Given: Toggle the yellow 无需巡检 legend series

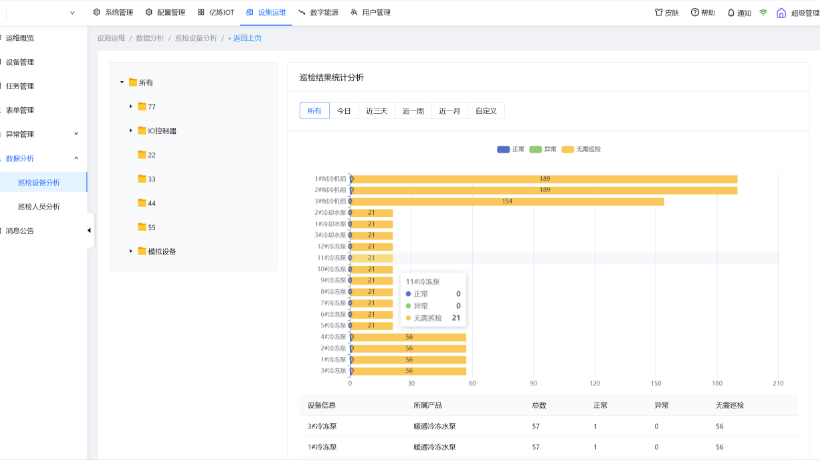Looking at the screenshot, I should (581, 149).
